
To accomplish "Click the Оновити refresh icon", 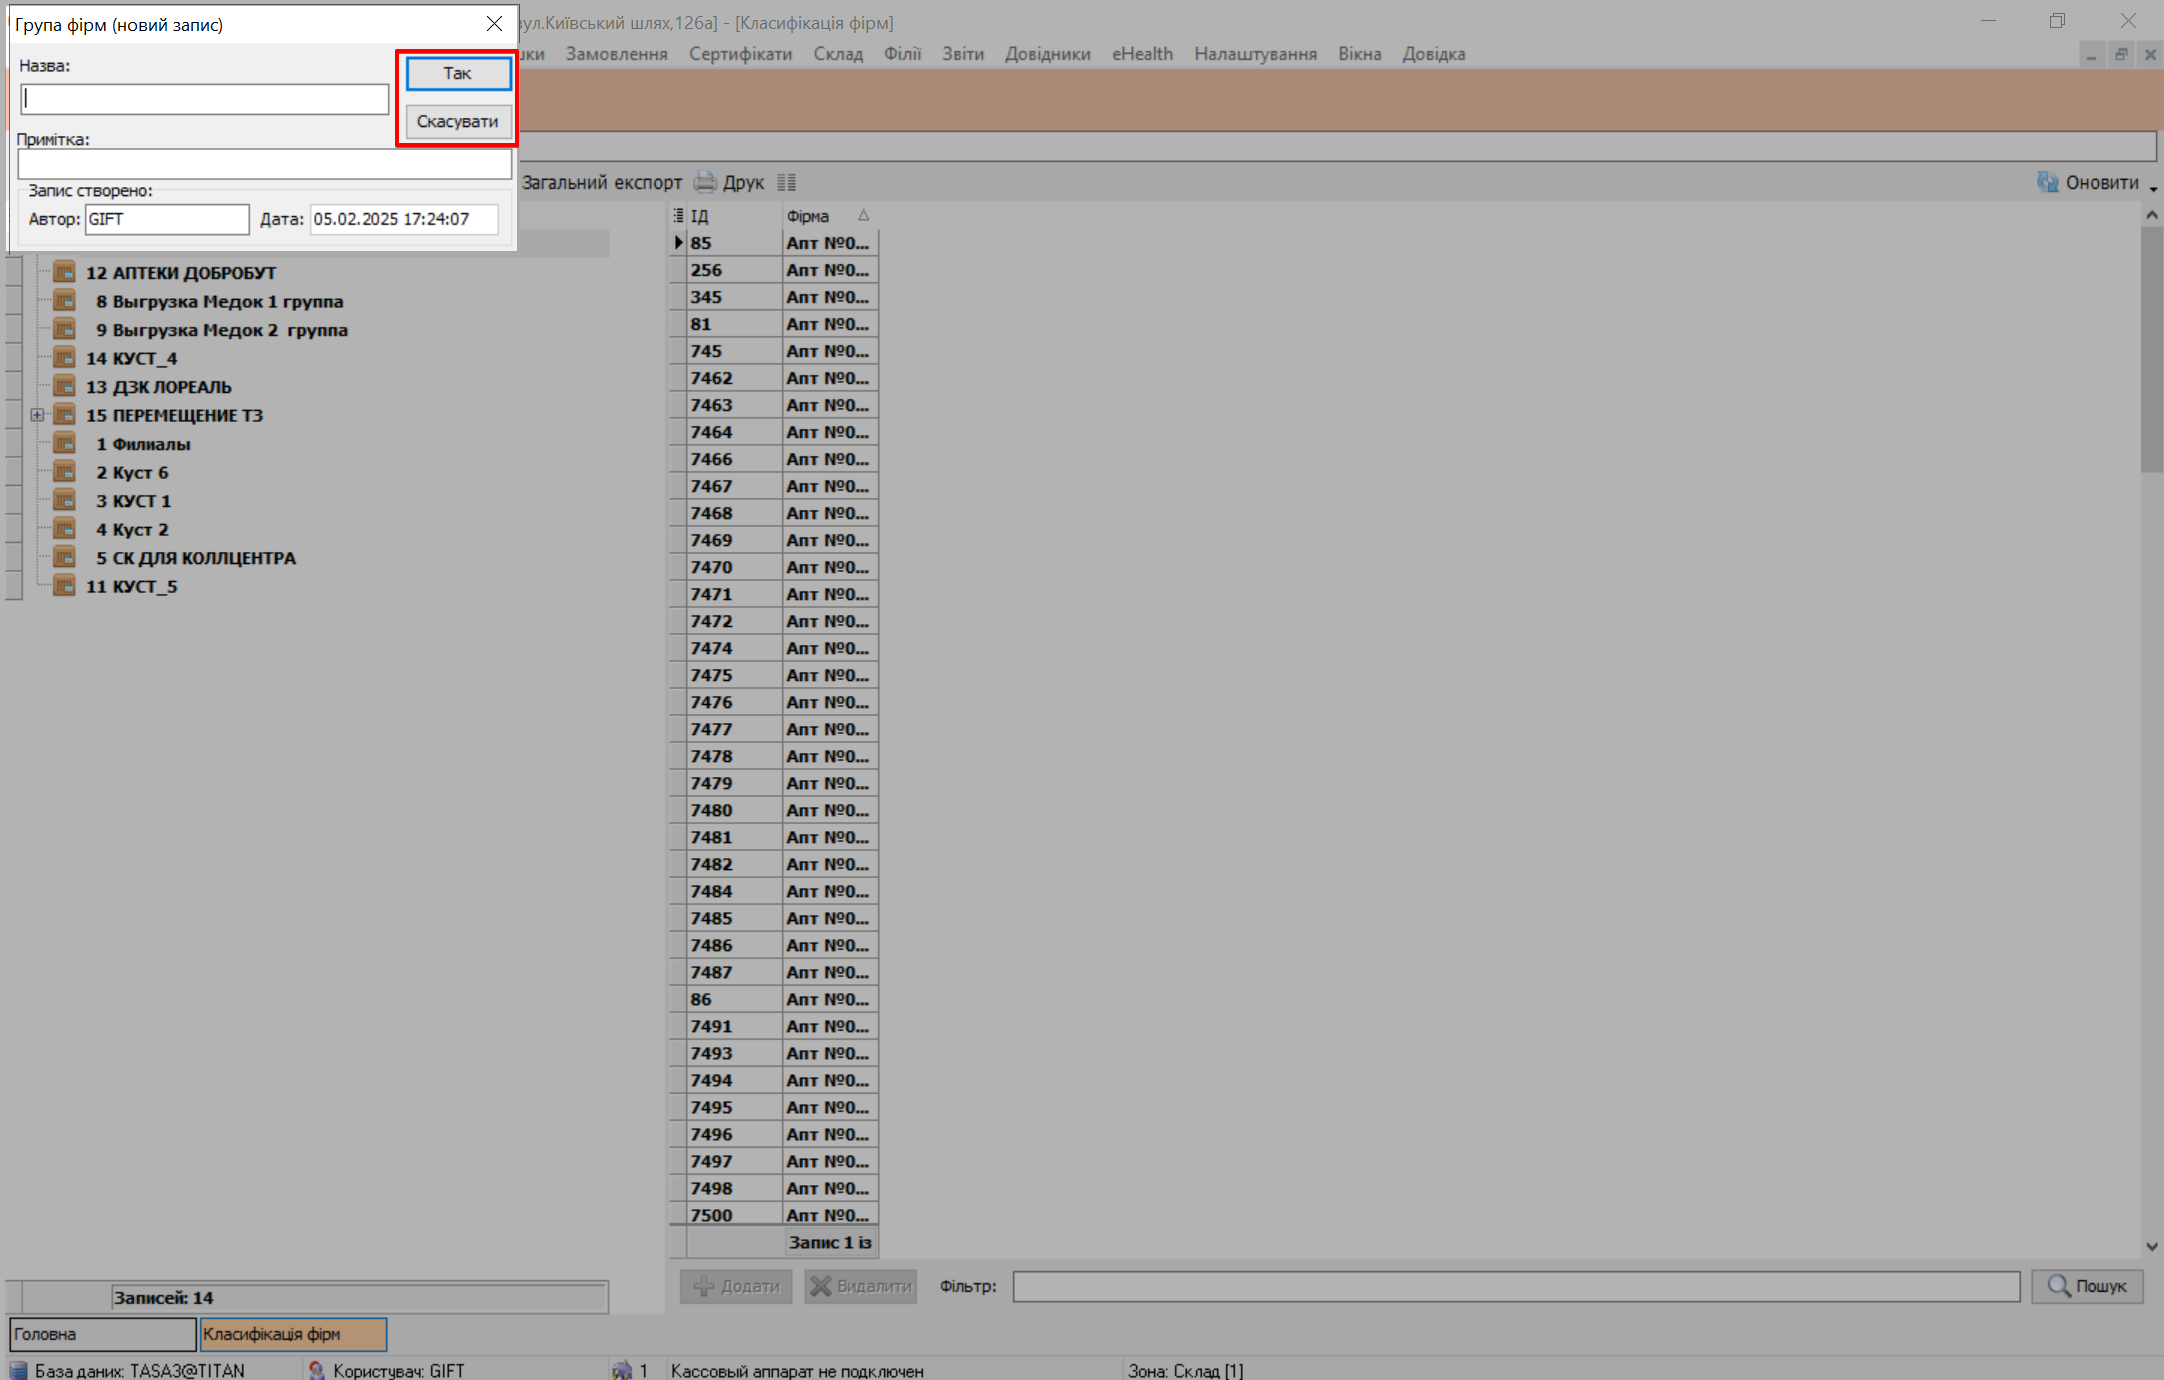I will click(x=2048, y=182).
